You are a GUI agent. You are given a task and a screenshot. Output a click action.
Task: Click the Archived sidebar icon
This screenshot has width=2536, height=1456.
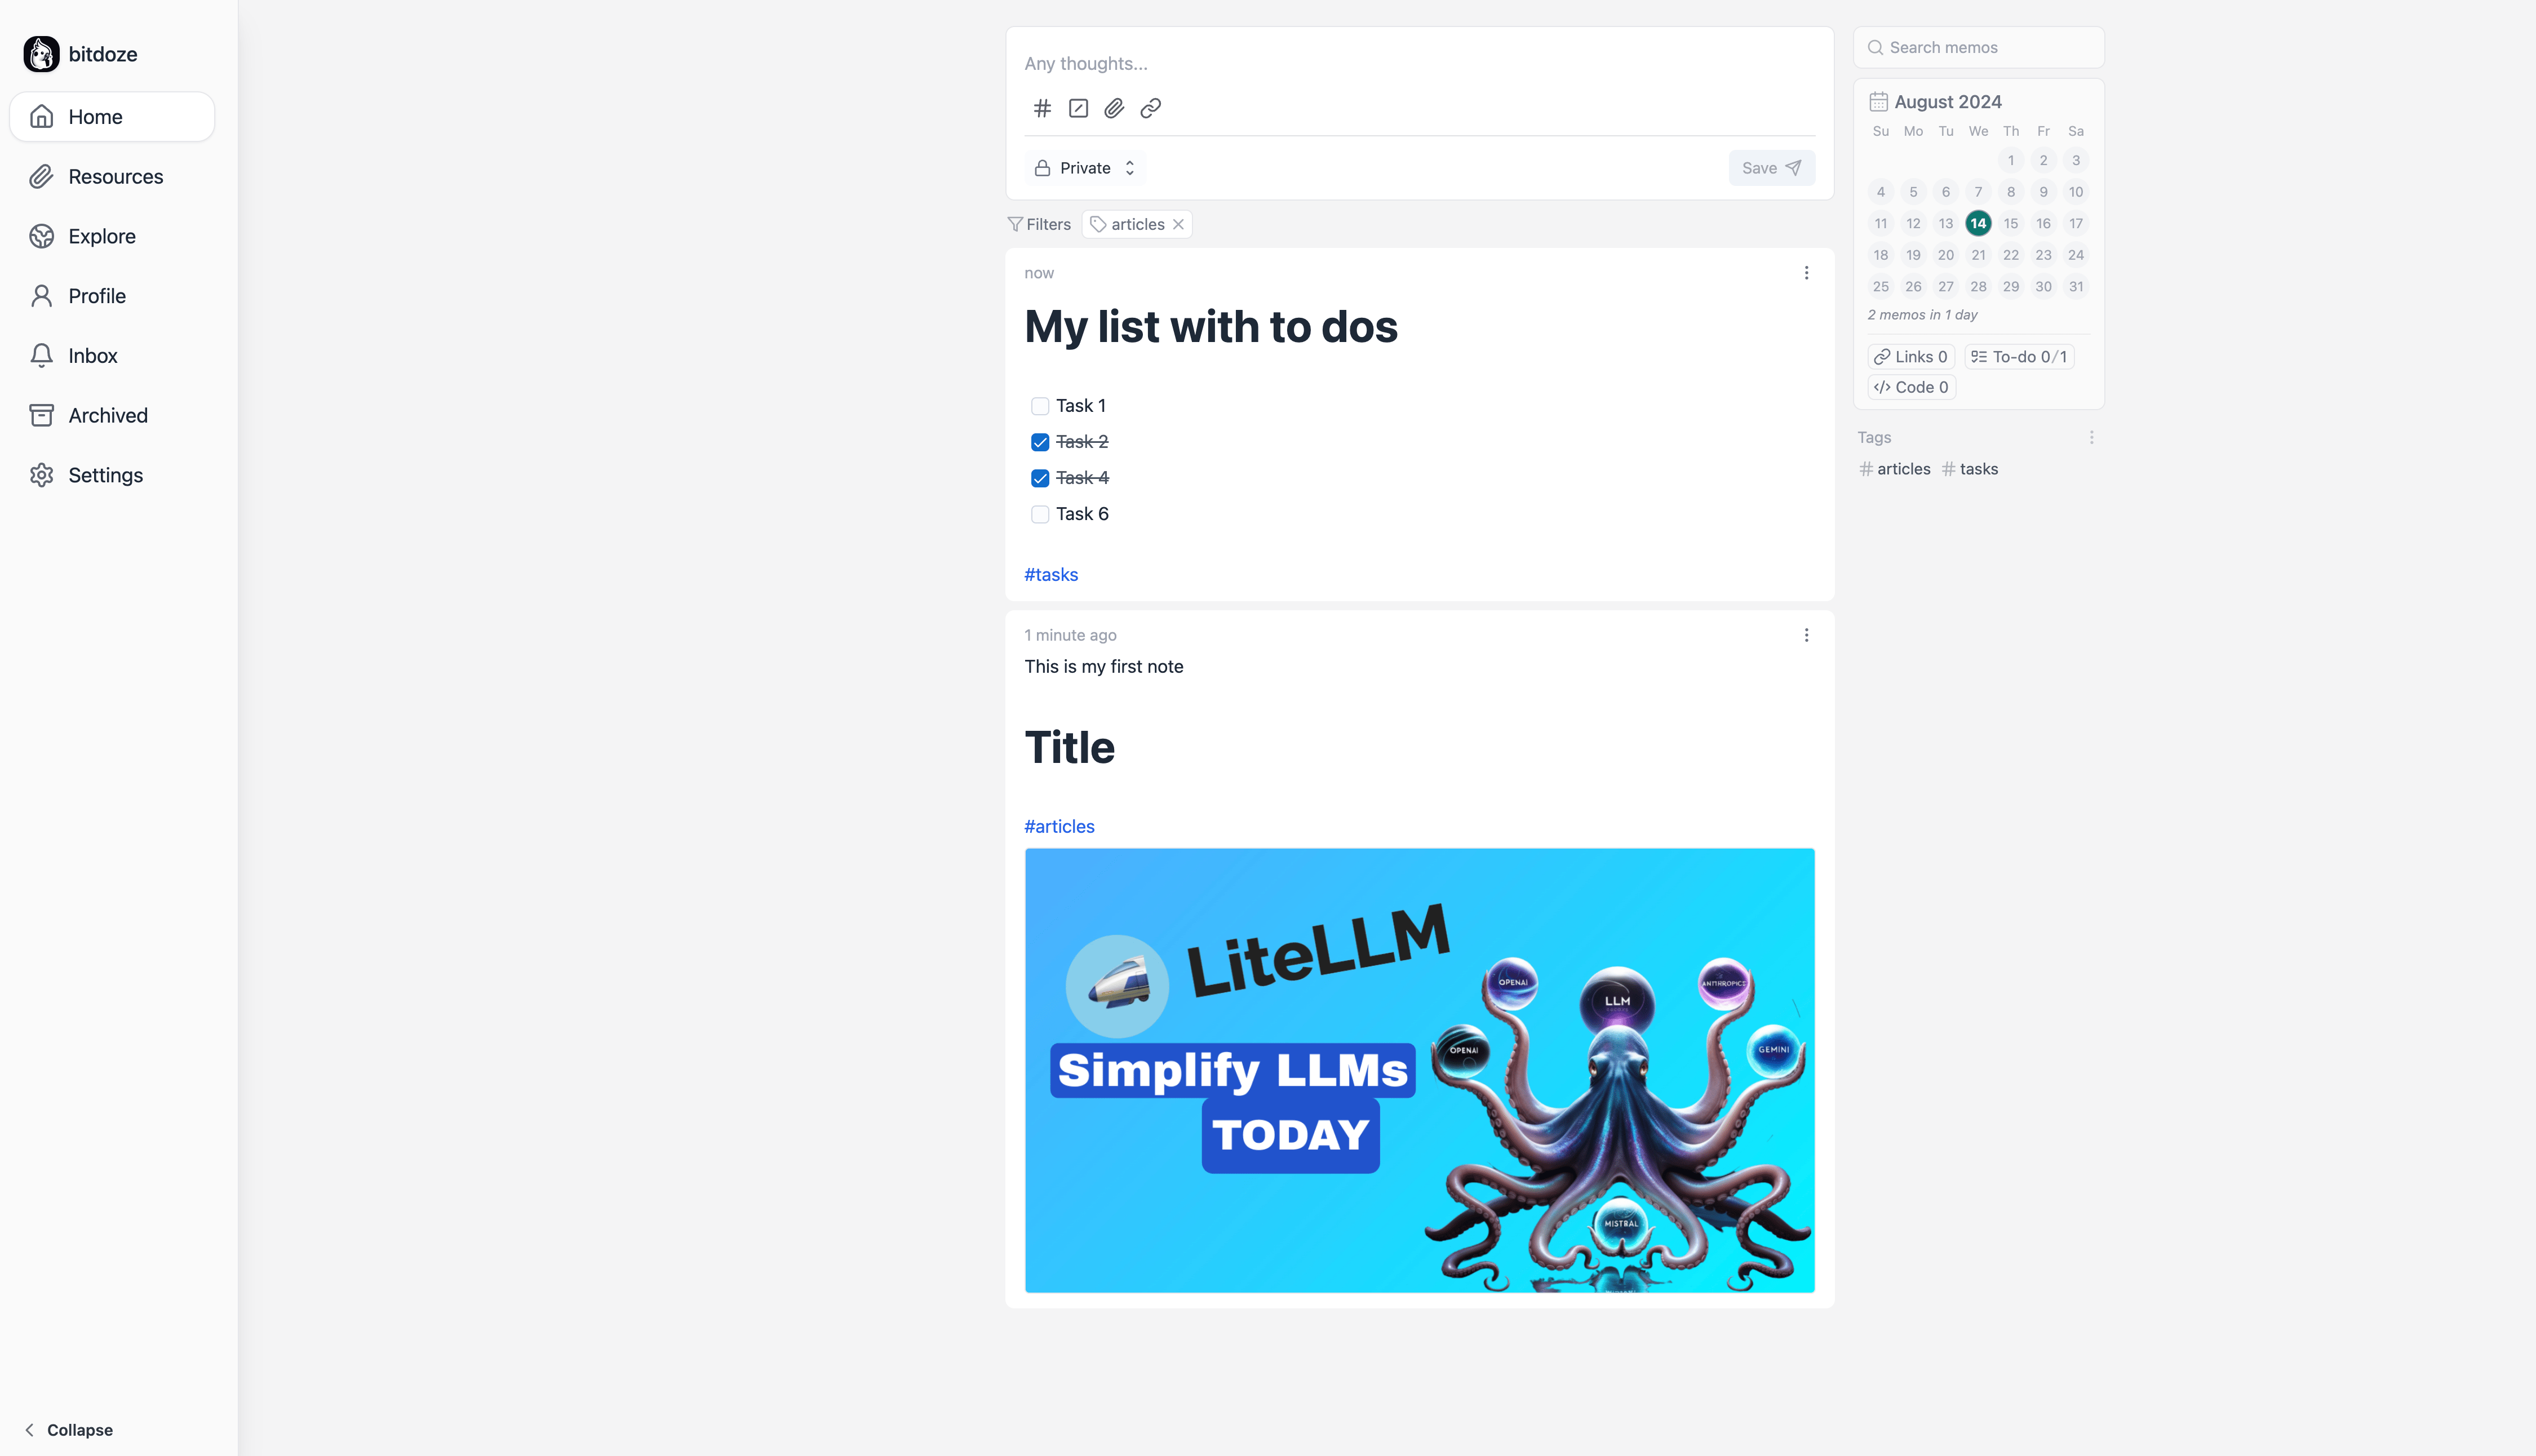42,415
